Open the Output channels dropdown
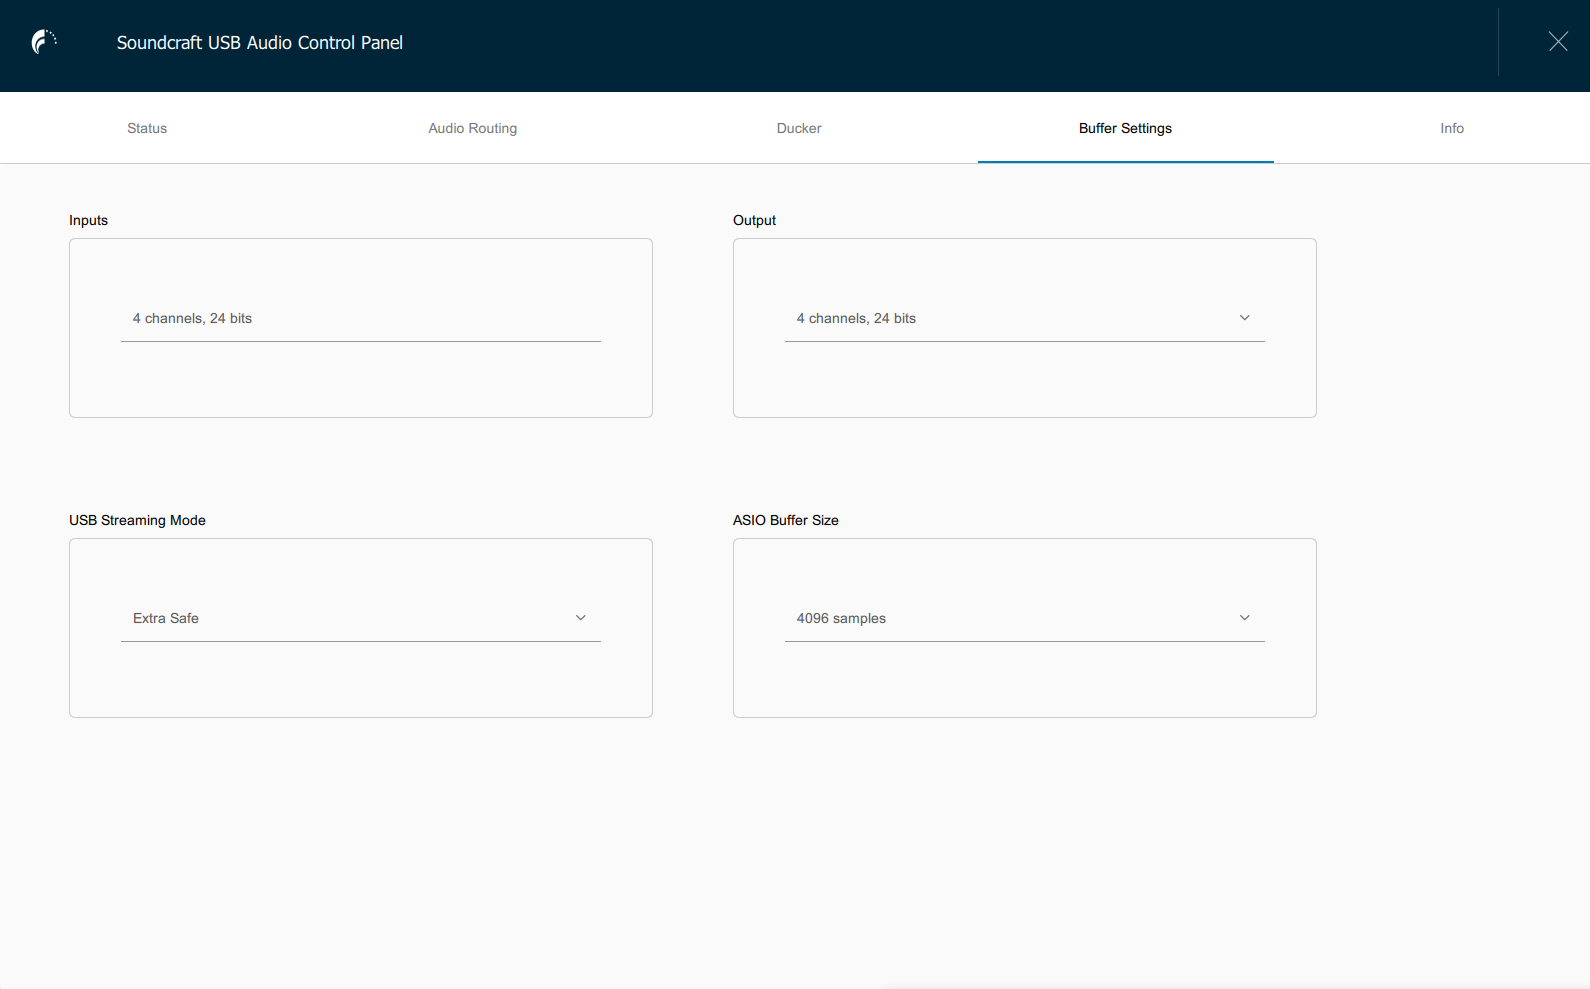This screenshot has height=989, width=1590. click(1025, 318)
